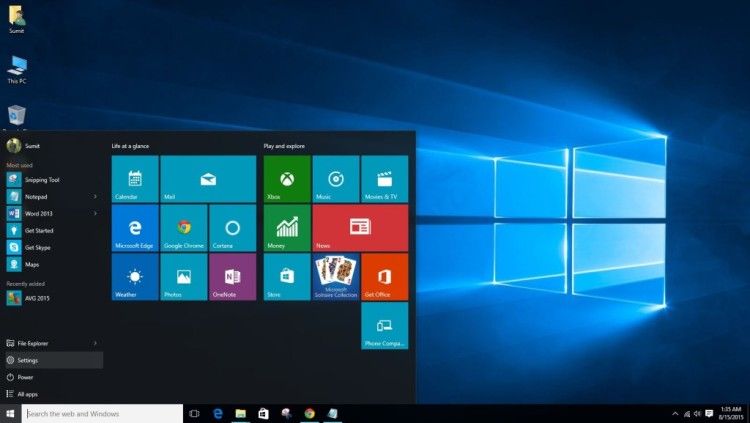Open the Calendar tile
Image resolution: width=750 pixels, height=423 pixels.
pos(135,179)
